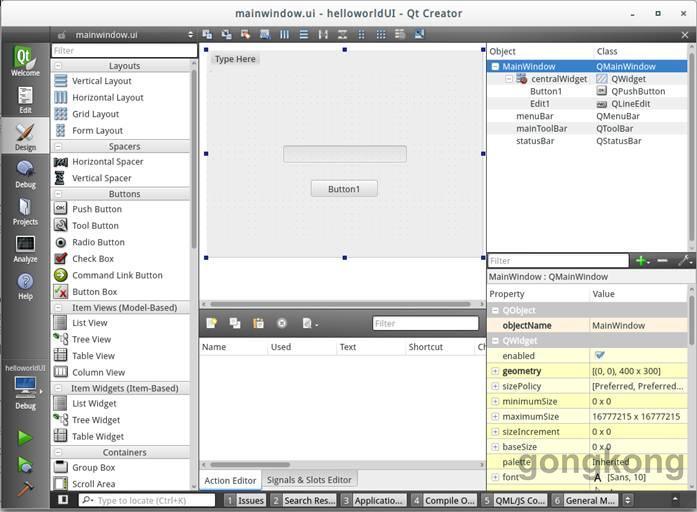The image size is (697, 512).
Task: Select the Edit Widgets toolbar icon
Action: point(207,34)
